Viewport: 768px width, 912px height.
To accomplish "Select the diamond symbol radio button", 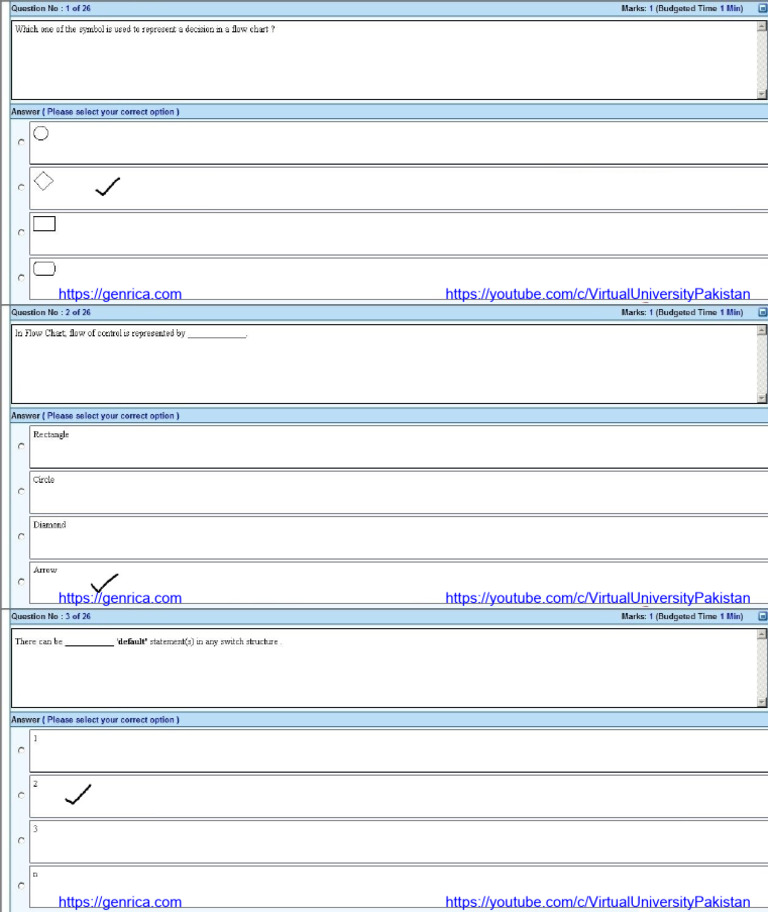I will (x=22, y=187).
